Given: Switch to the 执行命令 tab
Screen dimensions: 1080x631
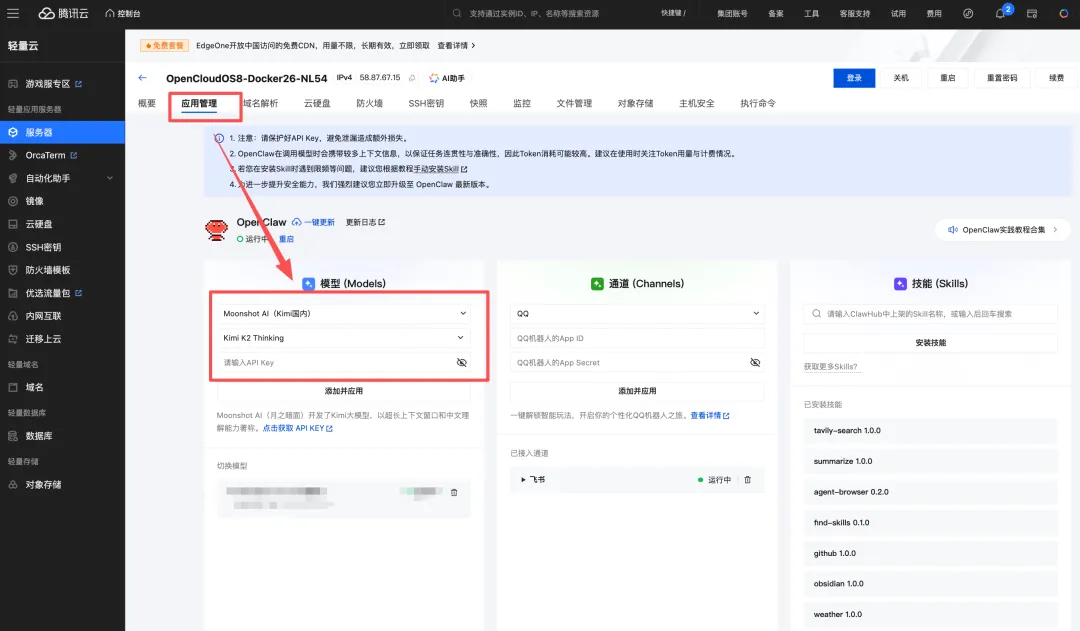Looking at the screenshot, I should point(758,103).
